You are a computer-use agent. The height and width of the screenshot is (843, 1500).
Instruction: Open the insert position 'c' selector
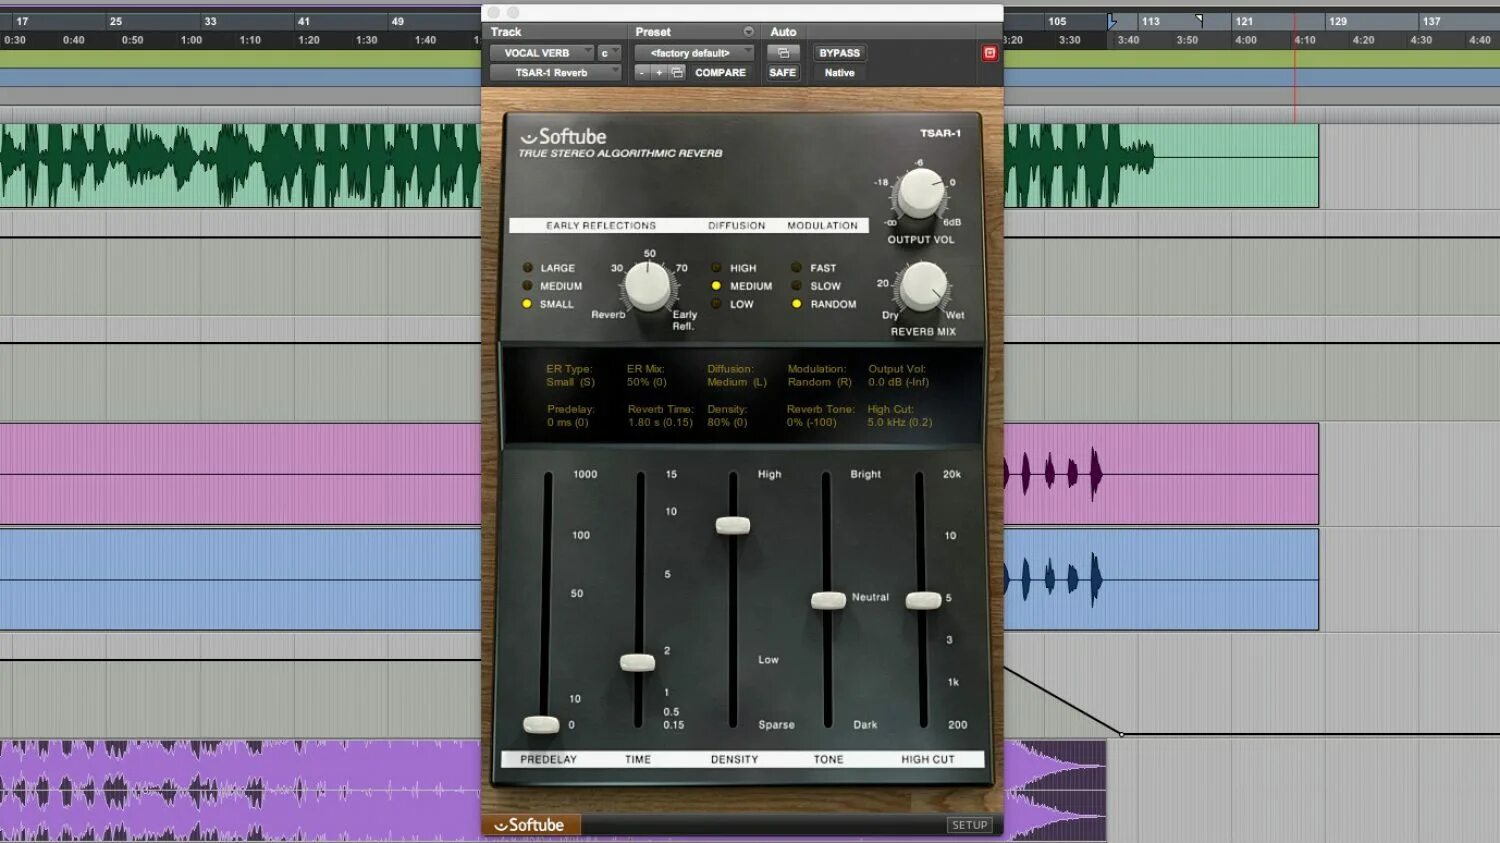(x=609, y=53)
